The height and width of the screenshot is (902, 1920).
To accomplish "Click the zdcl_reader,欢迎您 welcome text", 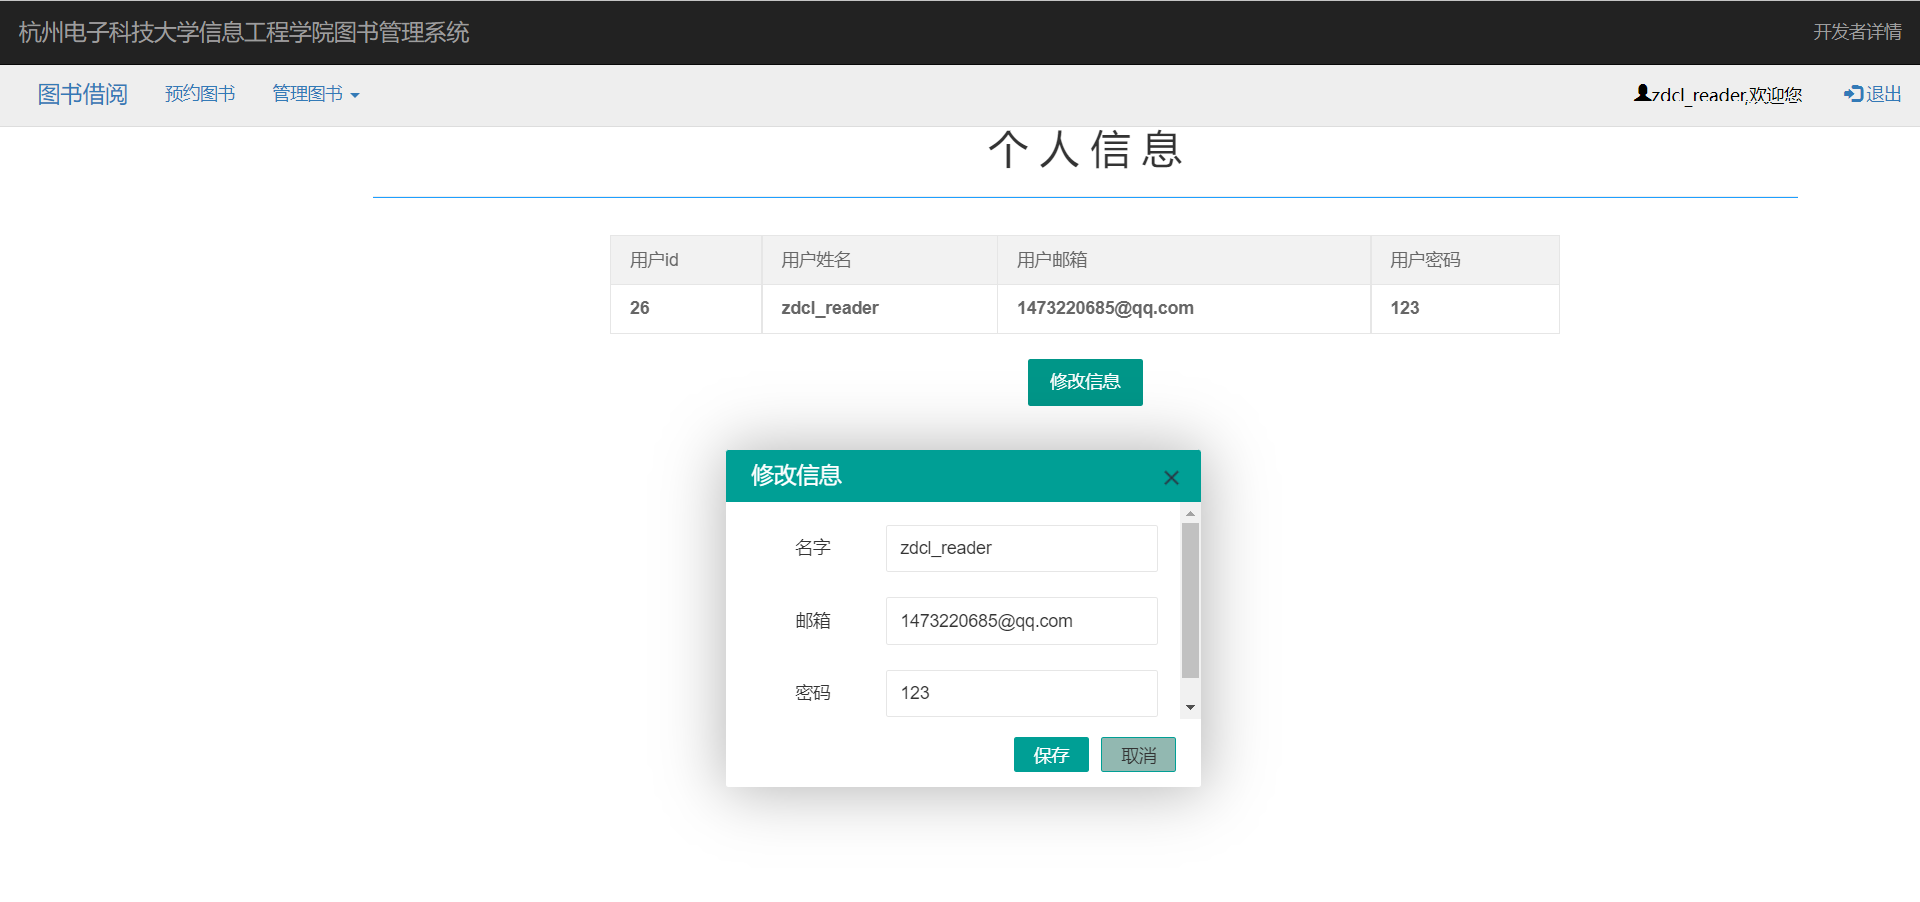I will 1727,95.
